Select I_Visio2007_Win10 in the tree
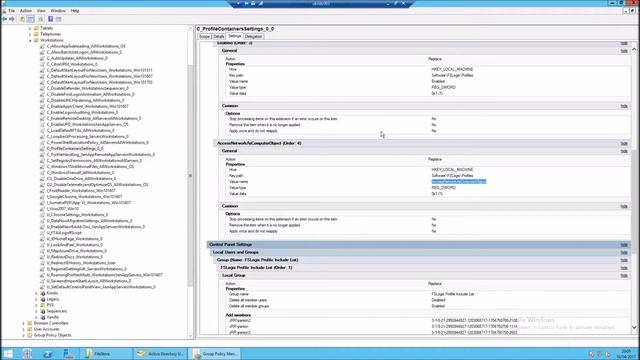The height and width of the screenshot is (360, 640). [x=62, y=209]
